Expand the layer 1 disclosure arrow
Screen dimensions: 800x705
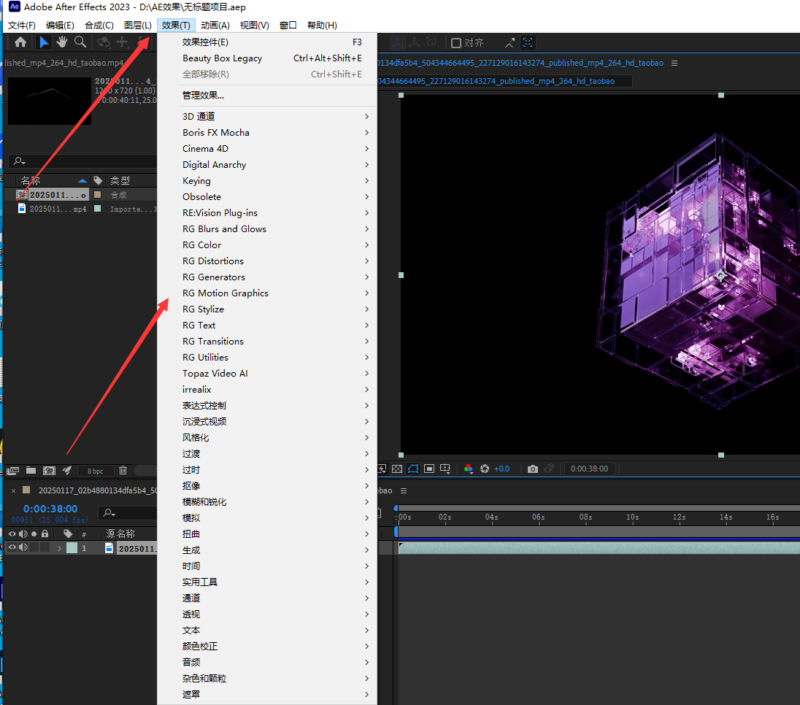pos(59,548)
